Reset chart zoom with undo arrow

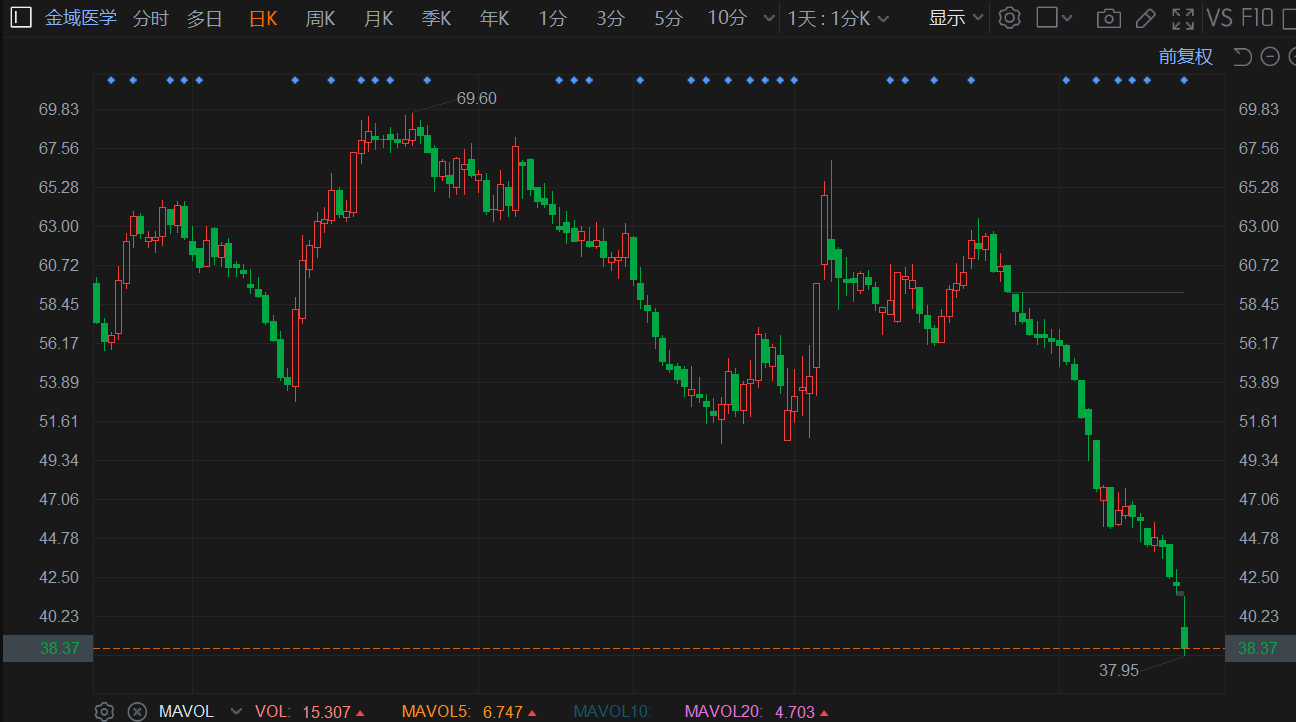click(x=1242, y=57)
